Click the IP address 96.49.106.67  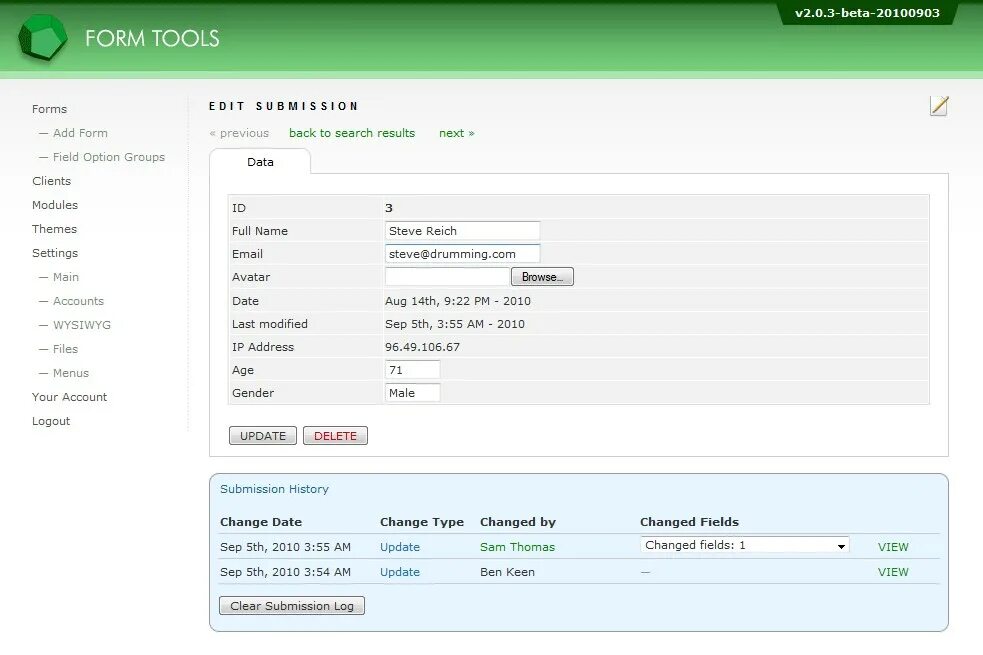423,347
